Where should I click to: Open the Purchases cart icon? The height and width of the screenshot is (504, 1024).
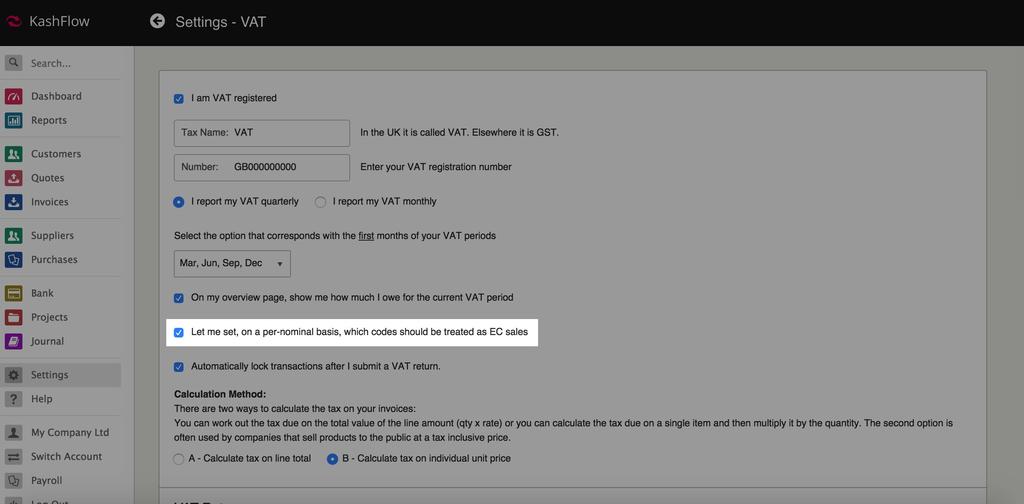(13, 260)
